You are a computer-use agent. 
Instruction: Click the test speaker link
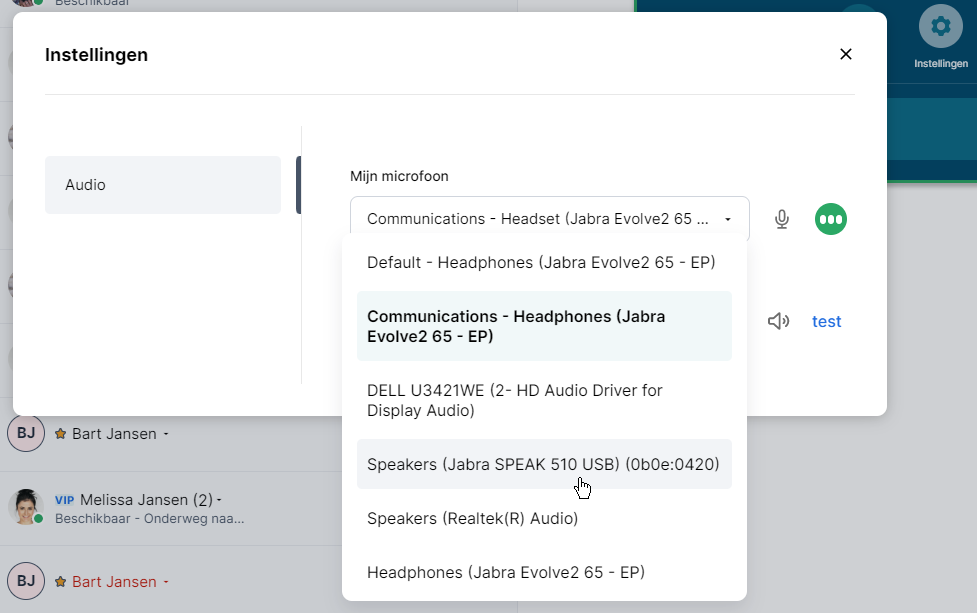click(826, 321)
